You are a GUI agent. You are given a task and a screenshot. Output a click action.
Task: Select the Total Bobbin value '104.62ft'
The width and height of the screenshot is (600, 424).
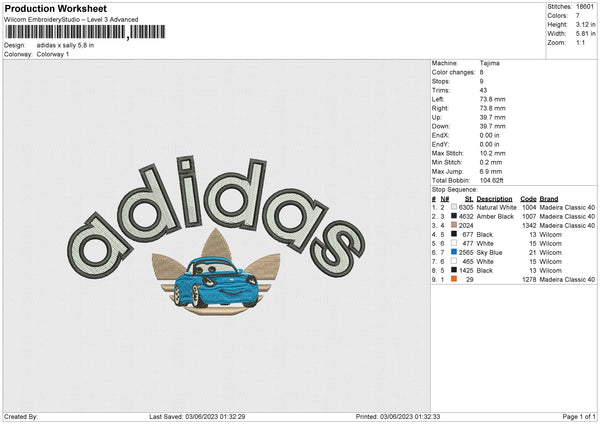point(491,180)
